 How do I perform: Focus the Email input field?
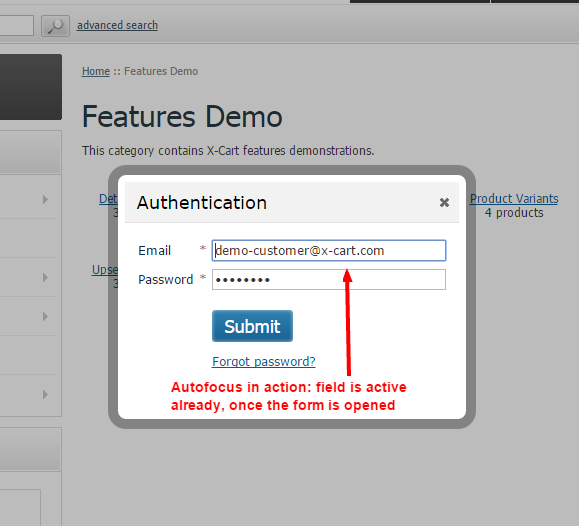329,250
